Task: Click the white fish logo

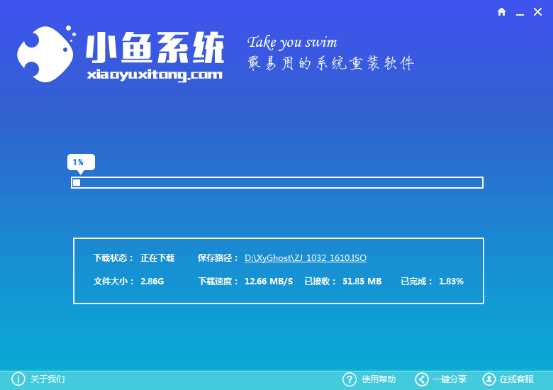Action: tap(46, 54)
